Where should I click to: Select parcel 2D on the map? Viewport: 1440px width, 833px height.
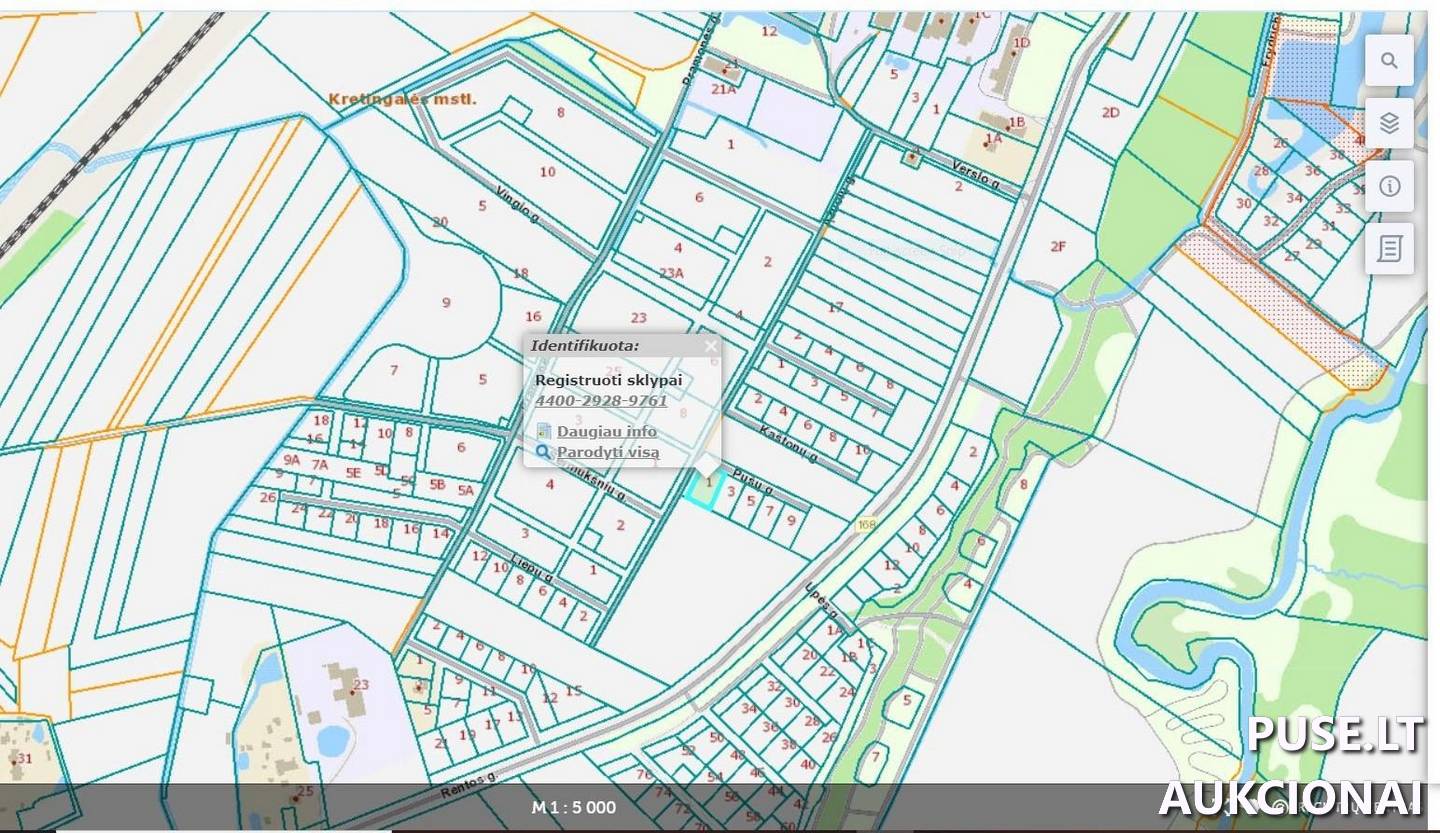[x=1110, y=112]
